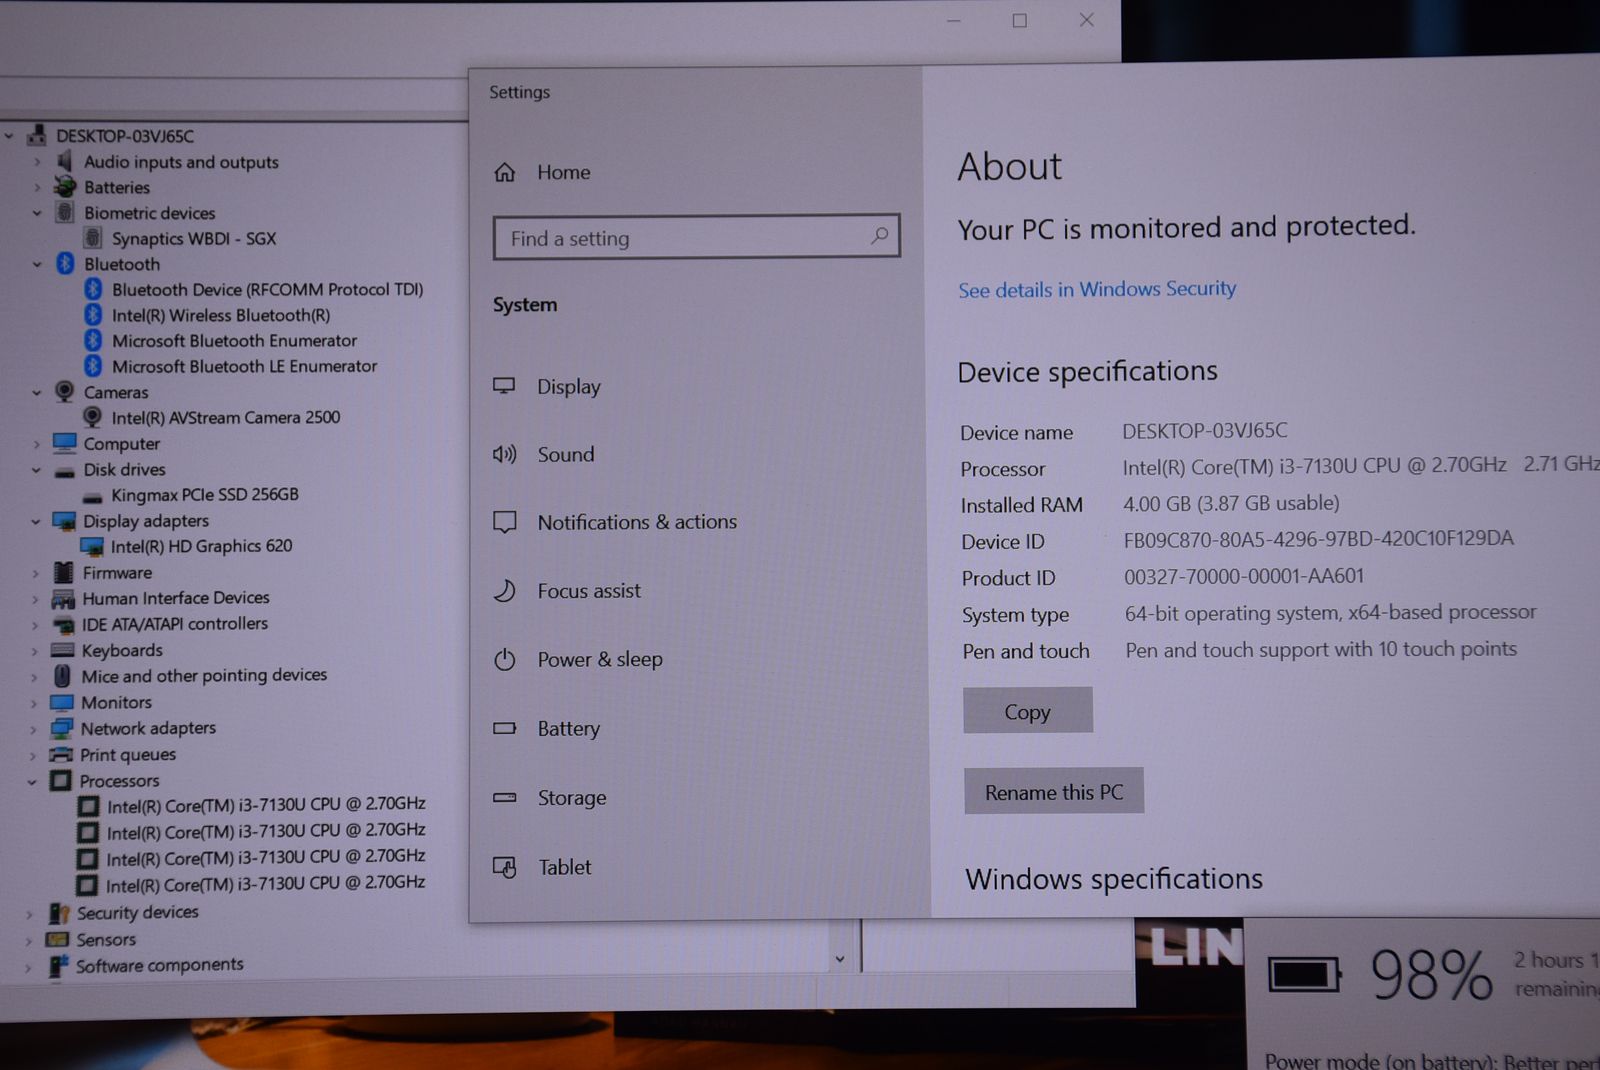Screen dimensions: 1600x1070
Task: Open Battery settings page
Action: 568,728
